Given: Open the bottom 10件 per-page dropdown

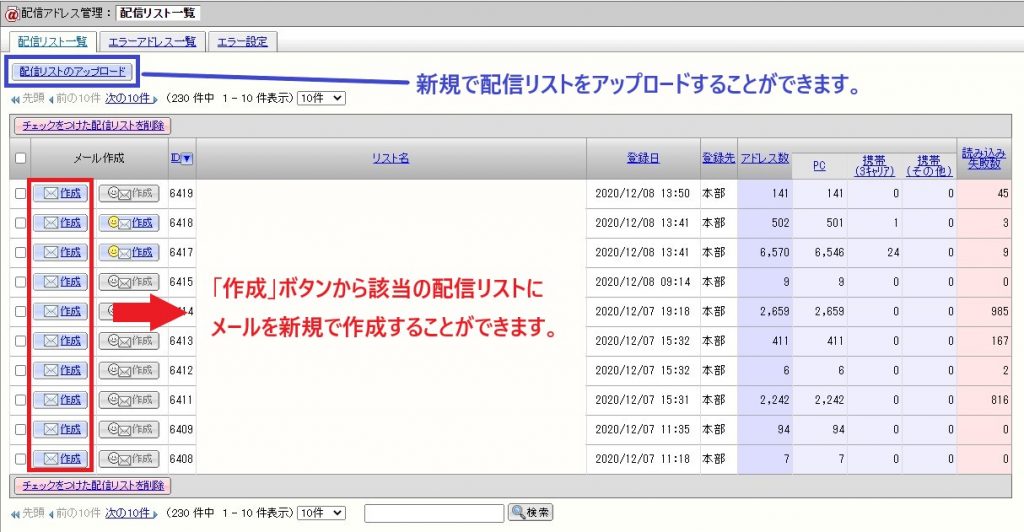Looking at the screenshot, I should pyautogui.click(x=322, y=513).
